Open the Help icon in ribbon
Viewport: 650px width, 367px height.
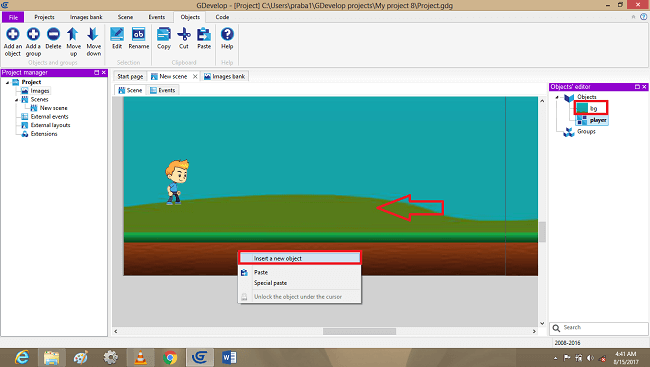[x=227, y=34]
